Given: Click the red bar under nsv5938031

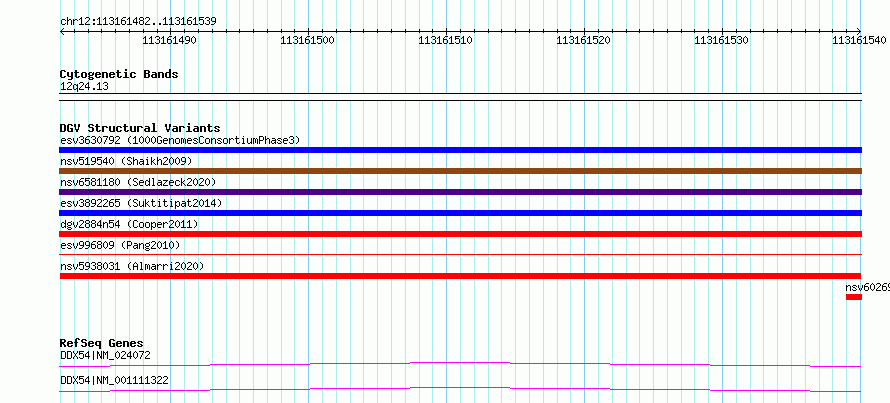Looking at the screenshot, I should pos(460,276).
